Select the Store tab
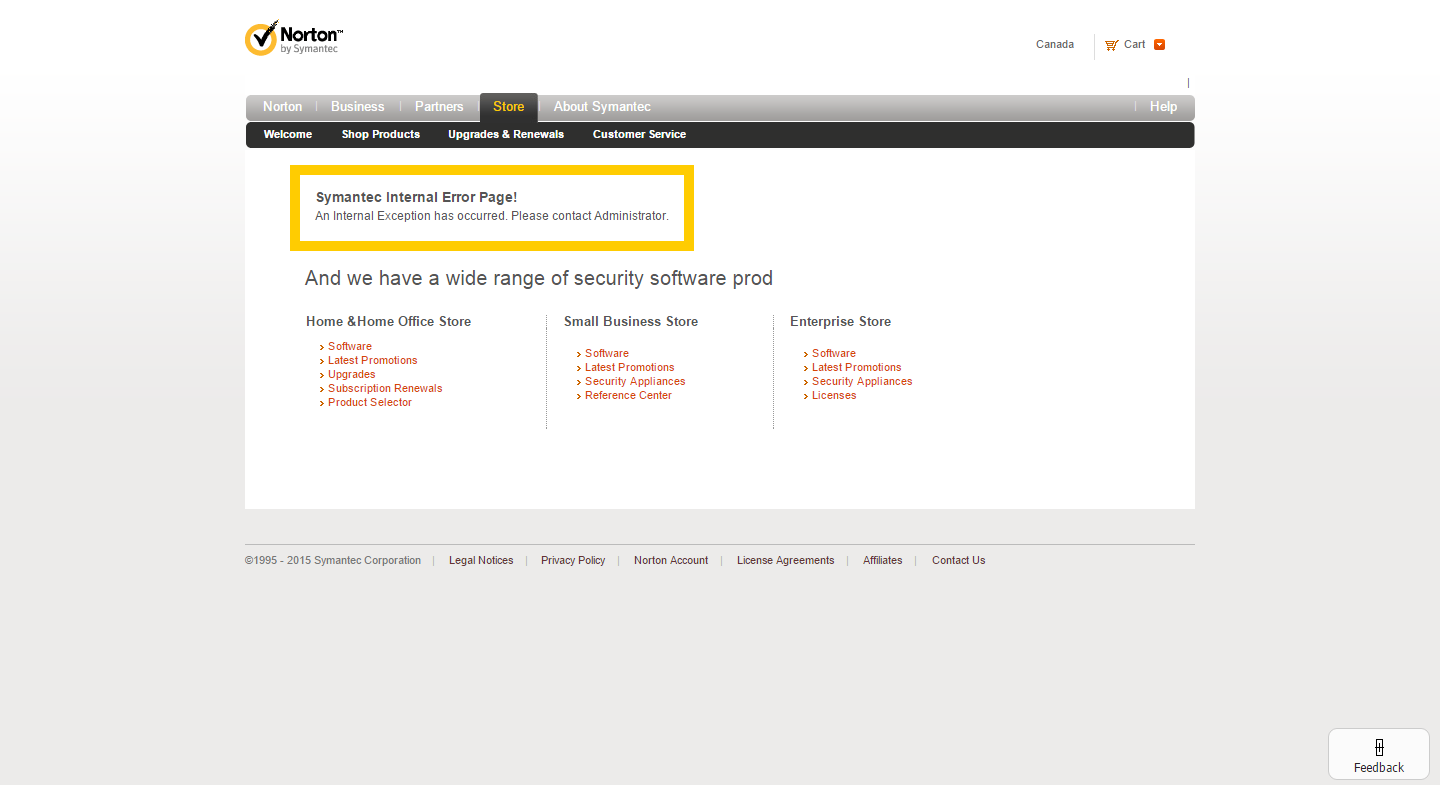The image size is (1440, 785). (508, 107)
